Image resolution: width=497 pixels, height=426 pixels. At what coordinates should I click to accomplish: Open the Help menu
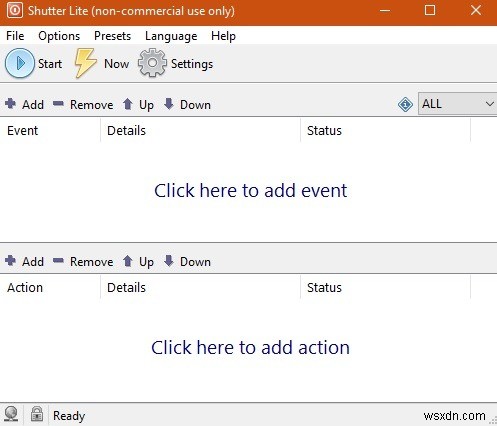223,36
